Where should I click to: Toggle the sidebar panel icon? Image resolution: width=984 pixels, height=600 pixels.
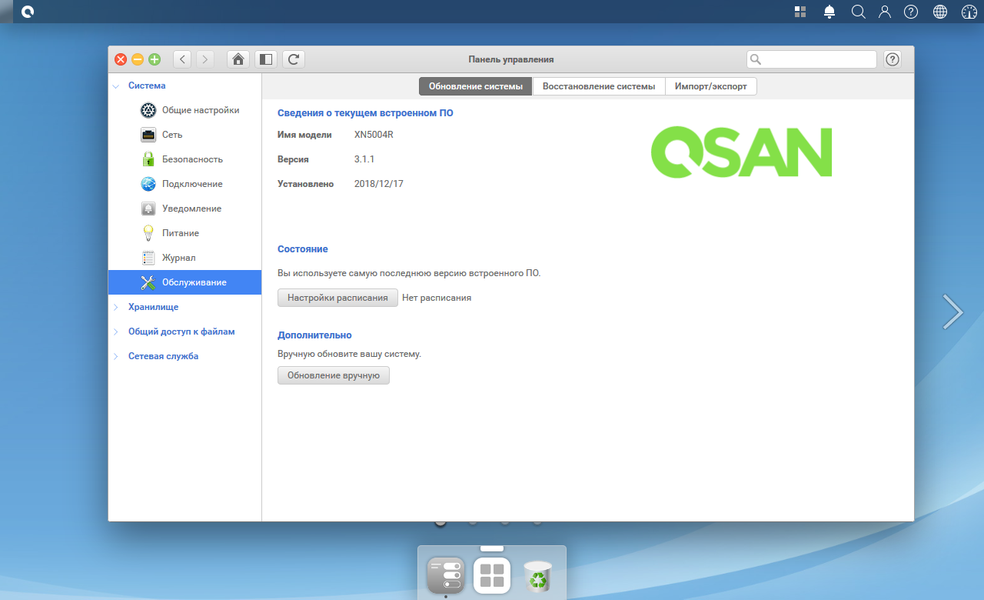pos(265,59)
